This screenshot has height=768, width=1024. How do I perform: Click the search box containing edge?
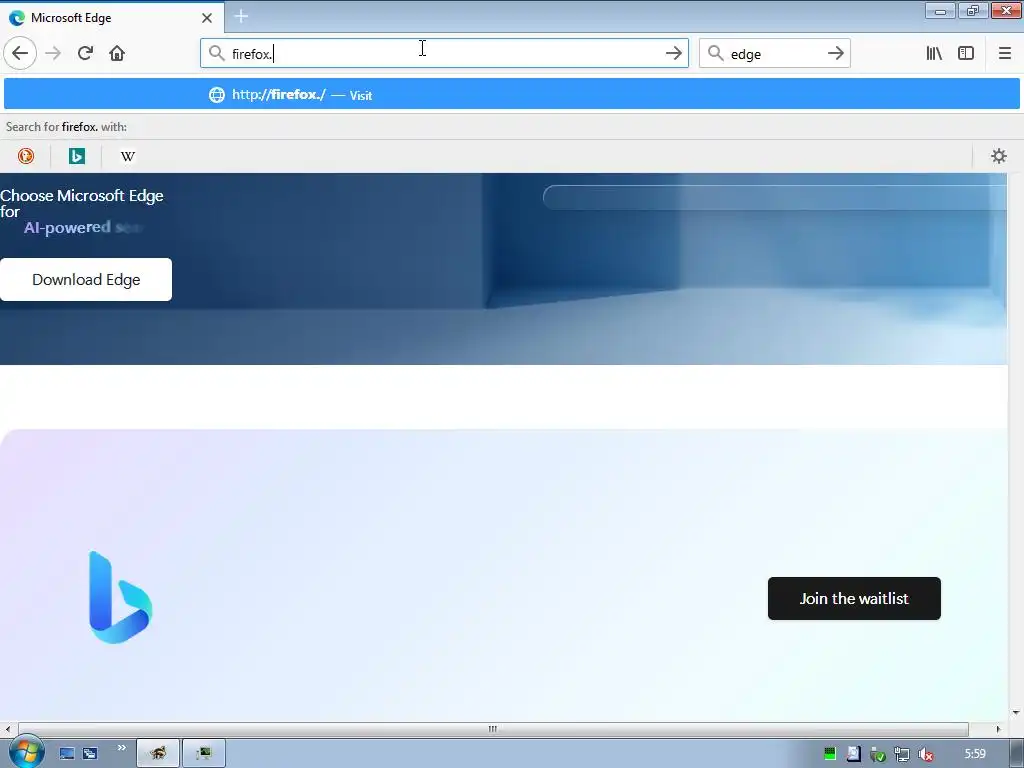pyautogui.click(x=775, y=54)
